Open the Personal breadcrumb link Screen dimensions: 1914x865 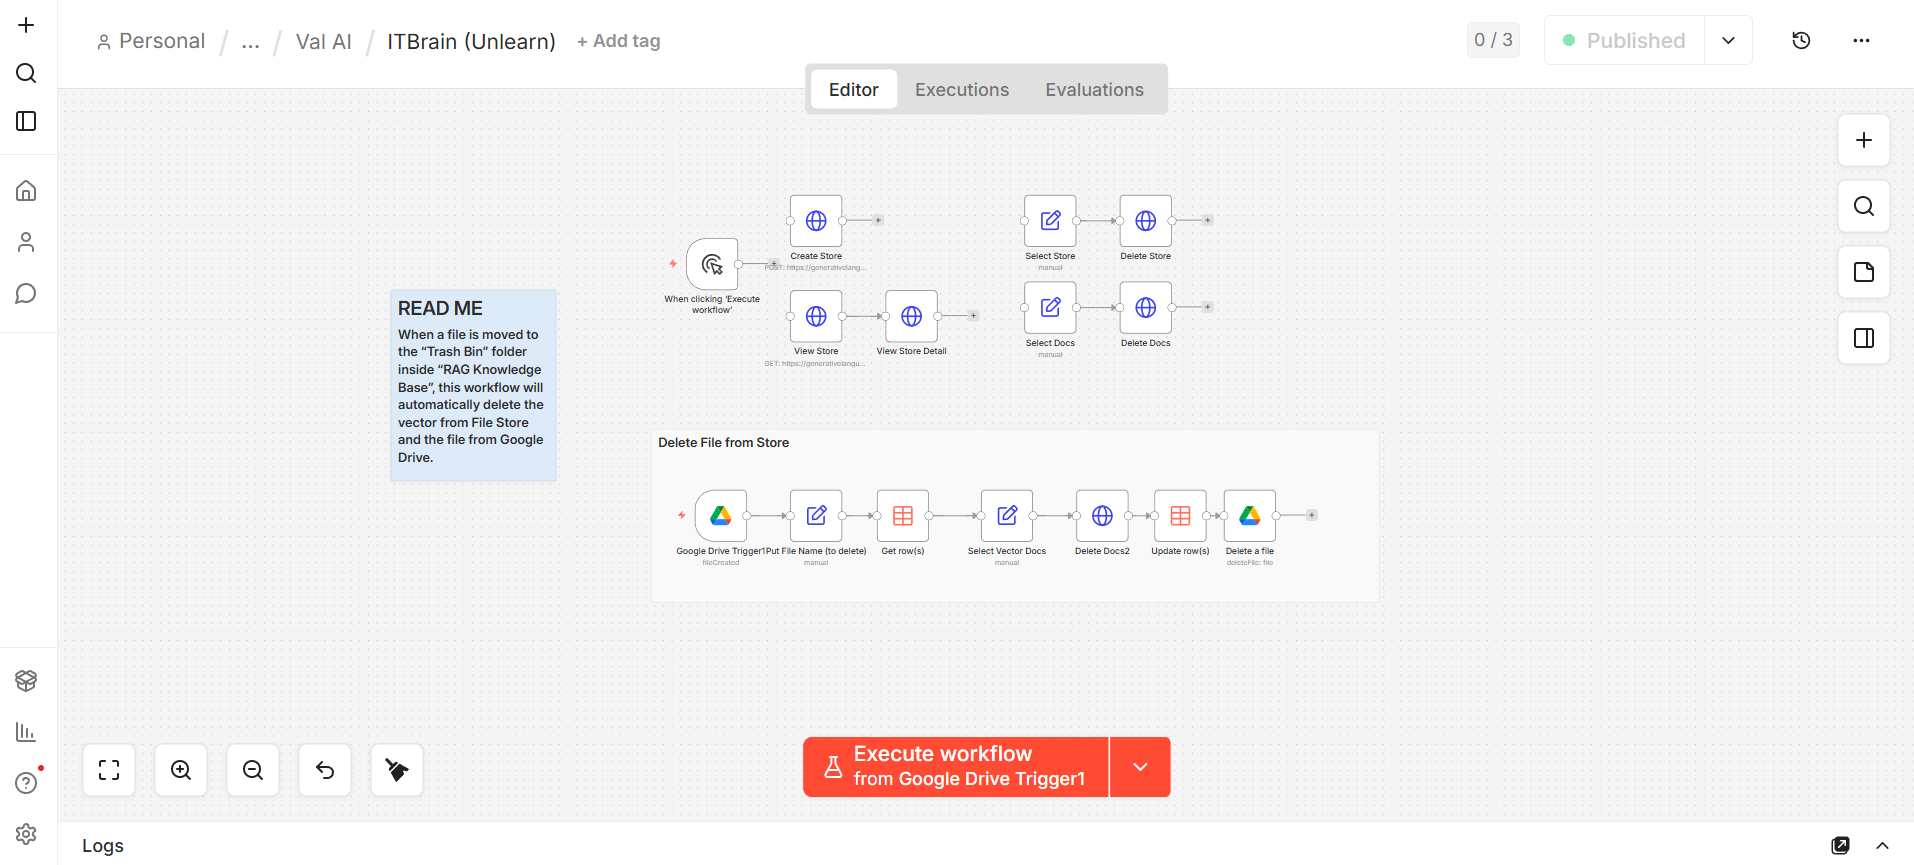pos(151,42)
